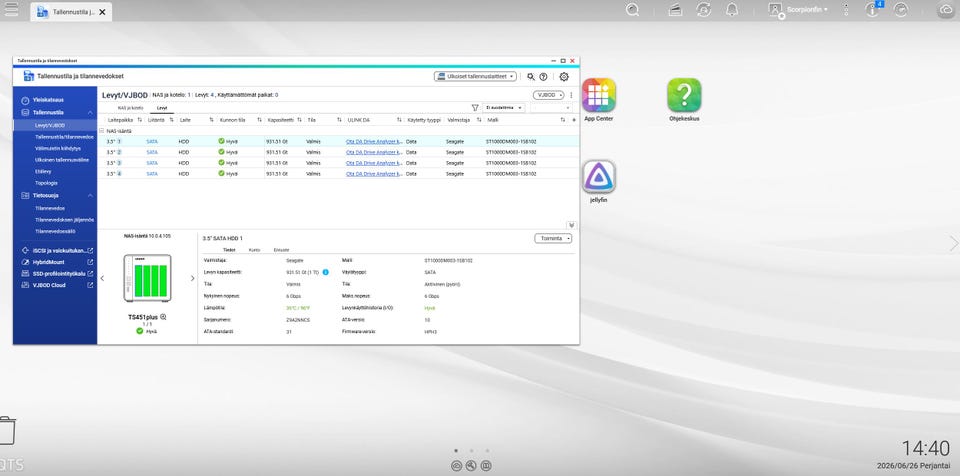Open the external devices sync icon
The image size is (960, 476).
[703, 10]
